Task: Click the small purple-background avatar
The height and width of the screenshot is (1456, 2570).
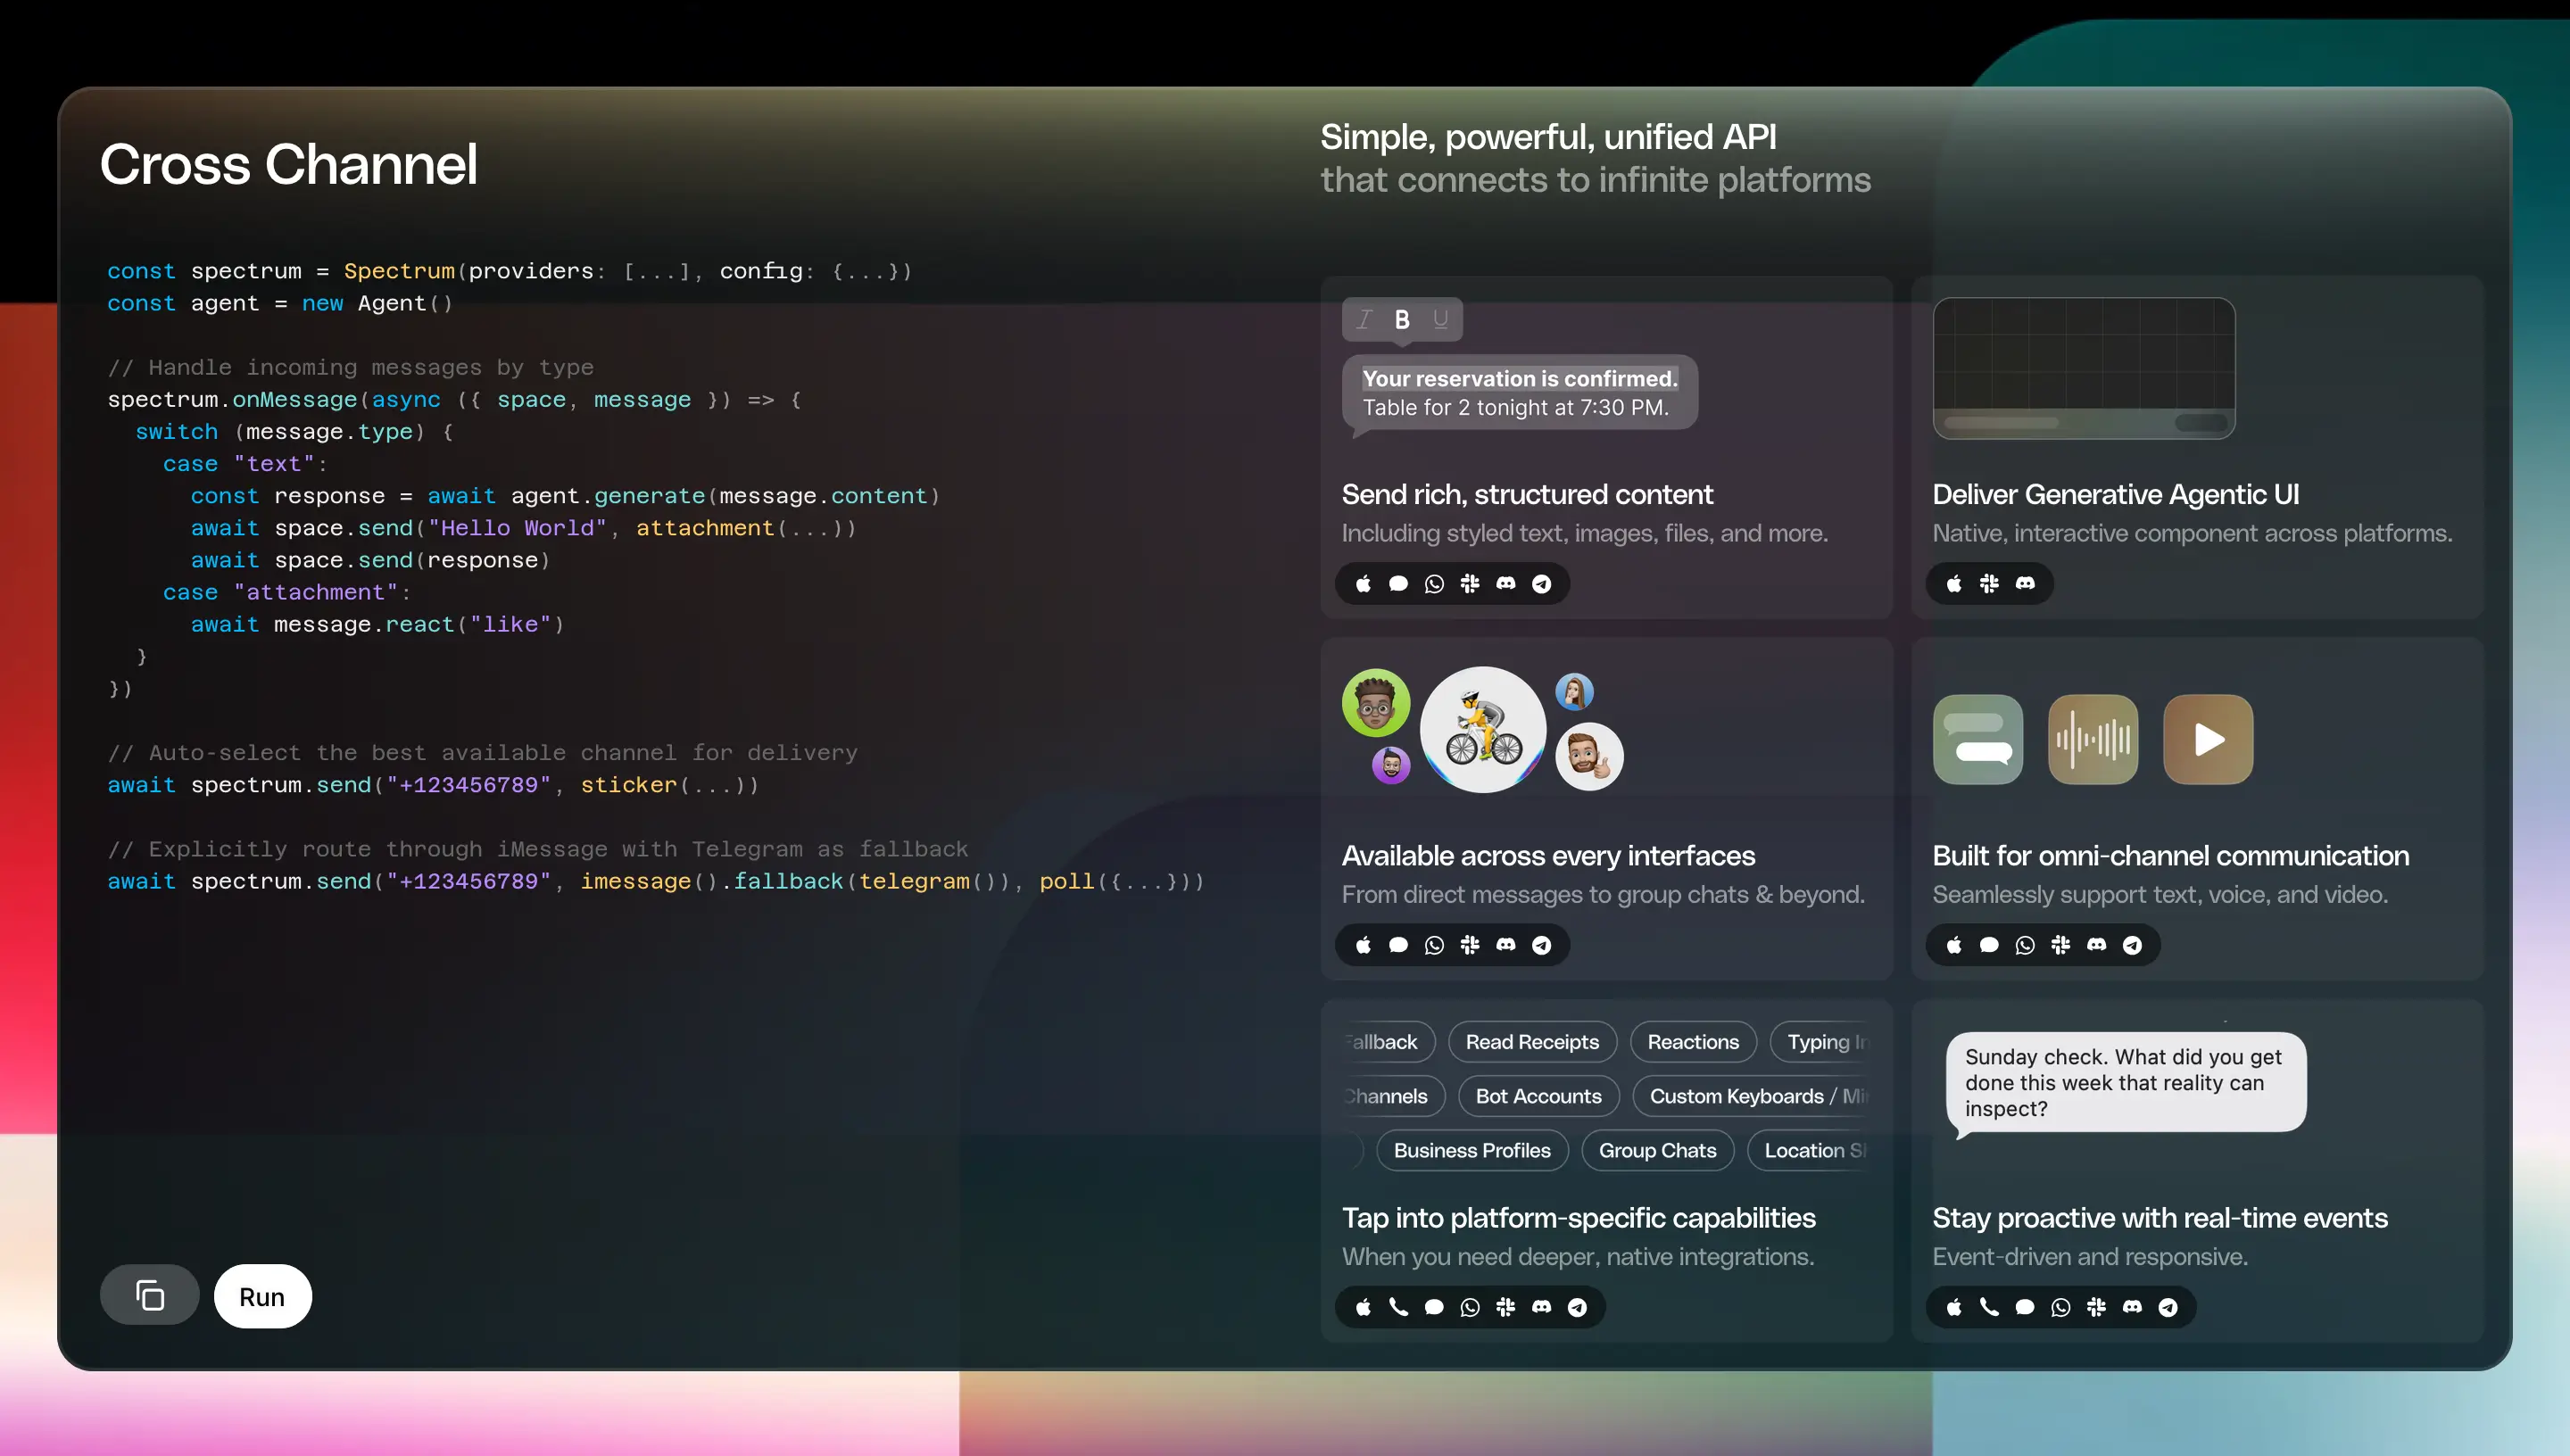Action: coord(1391,765)
